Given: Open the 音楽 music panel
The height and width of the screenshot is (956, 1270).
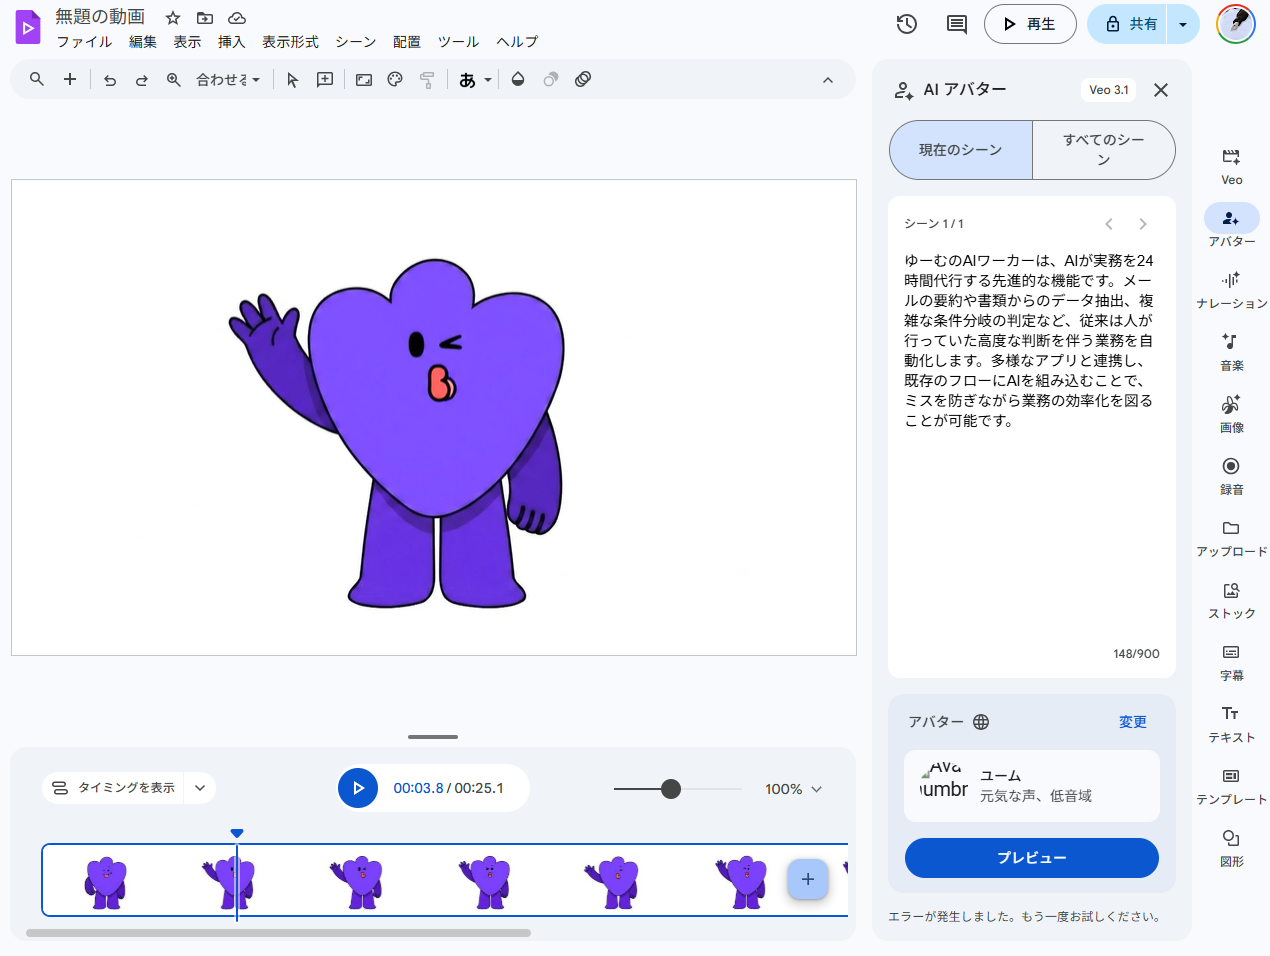Looking at the screenshot, I should (x=1231, y=352).
